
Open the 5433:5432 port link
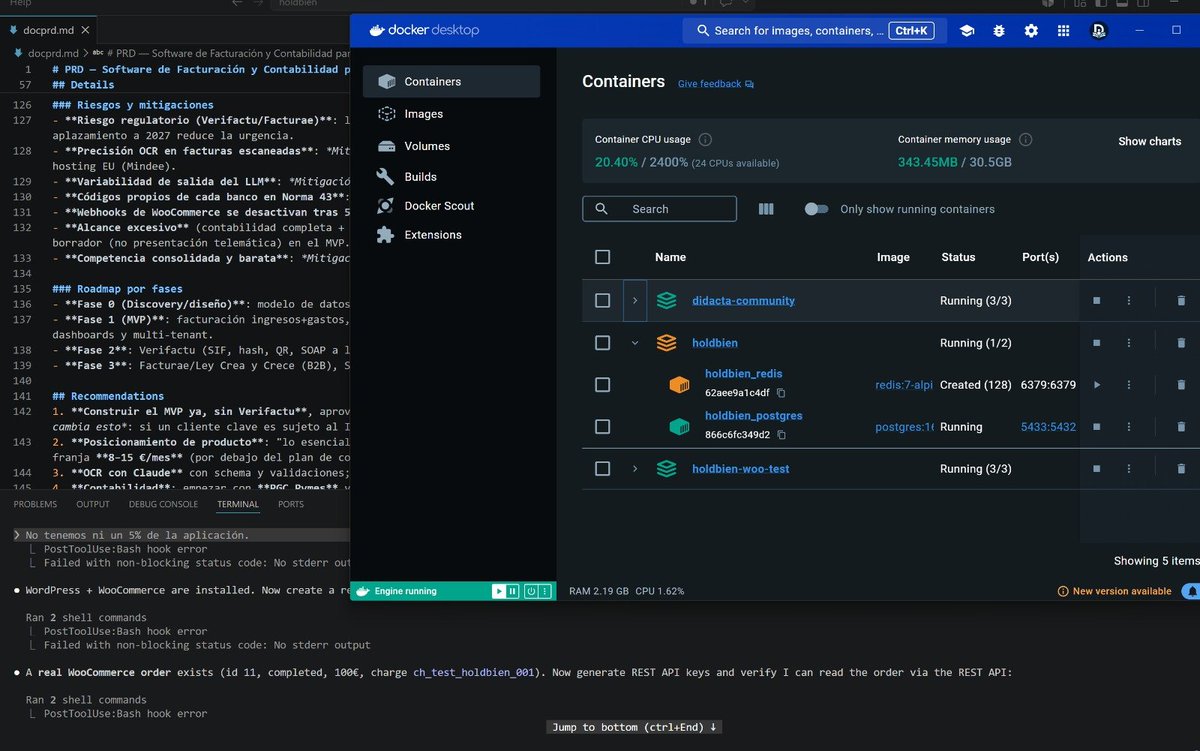coord(1048,427)
